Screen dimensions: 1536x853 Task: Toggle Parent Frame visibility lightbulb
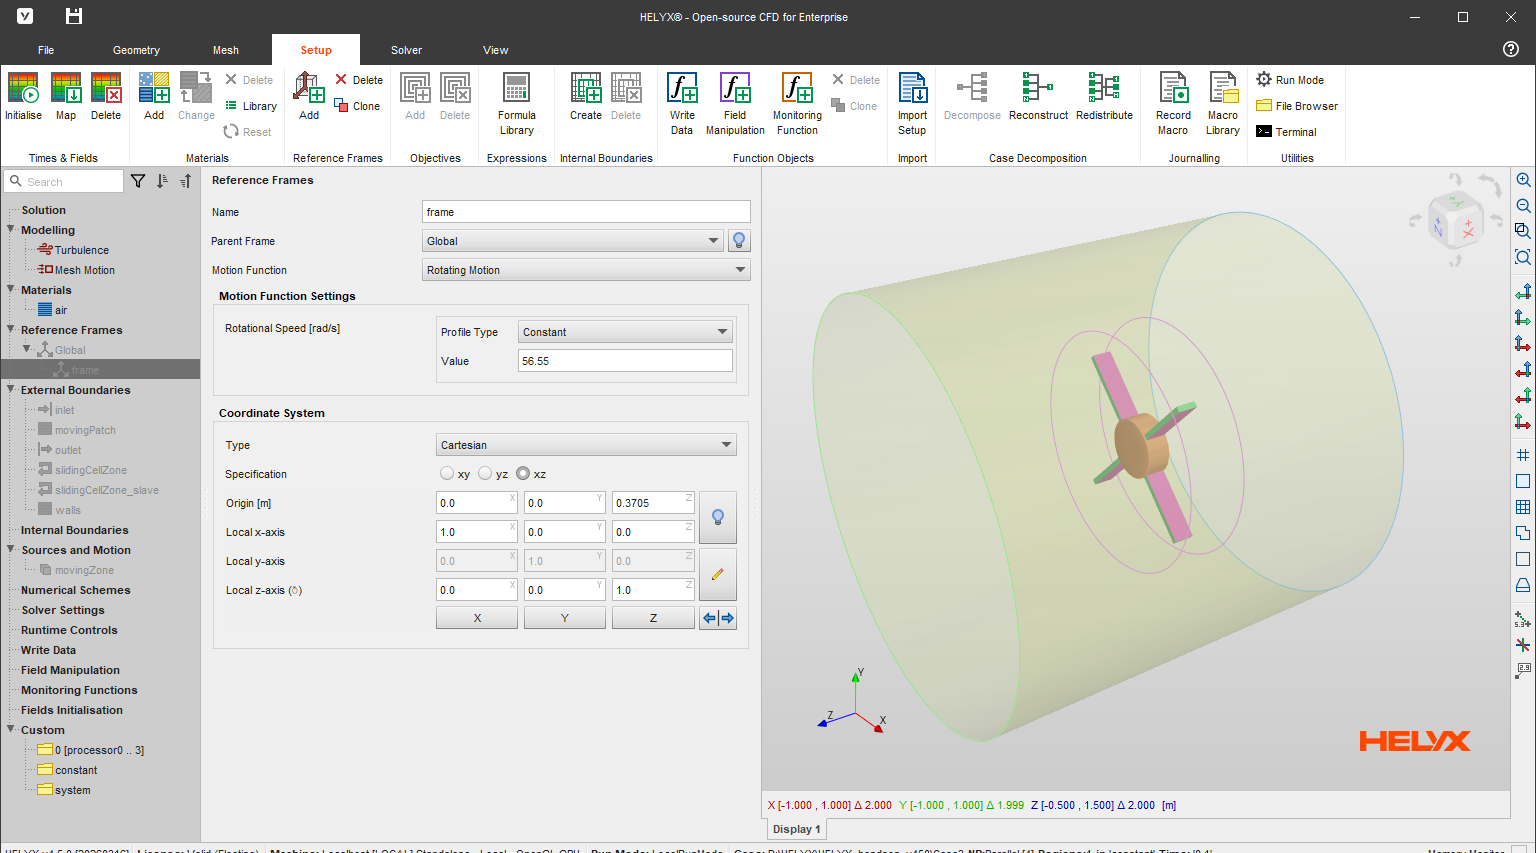[739, 241]
